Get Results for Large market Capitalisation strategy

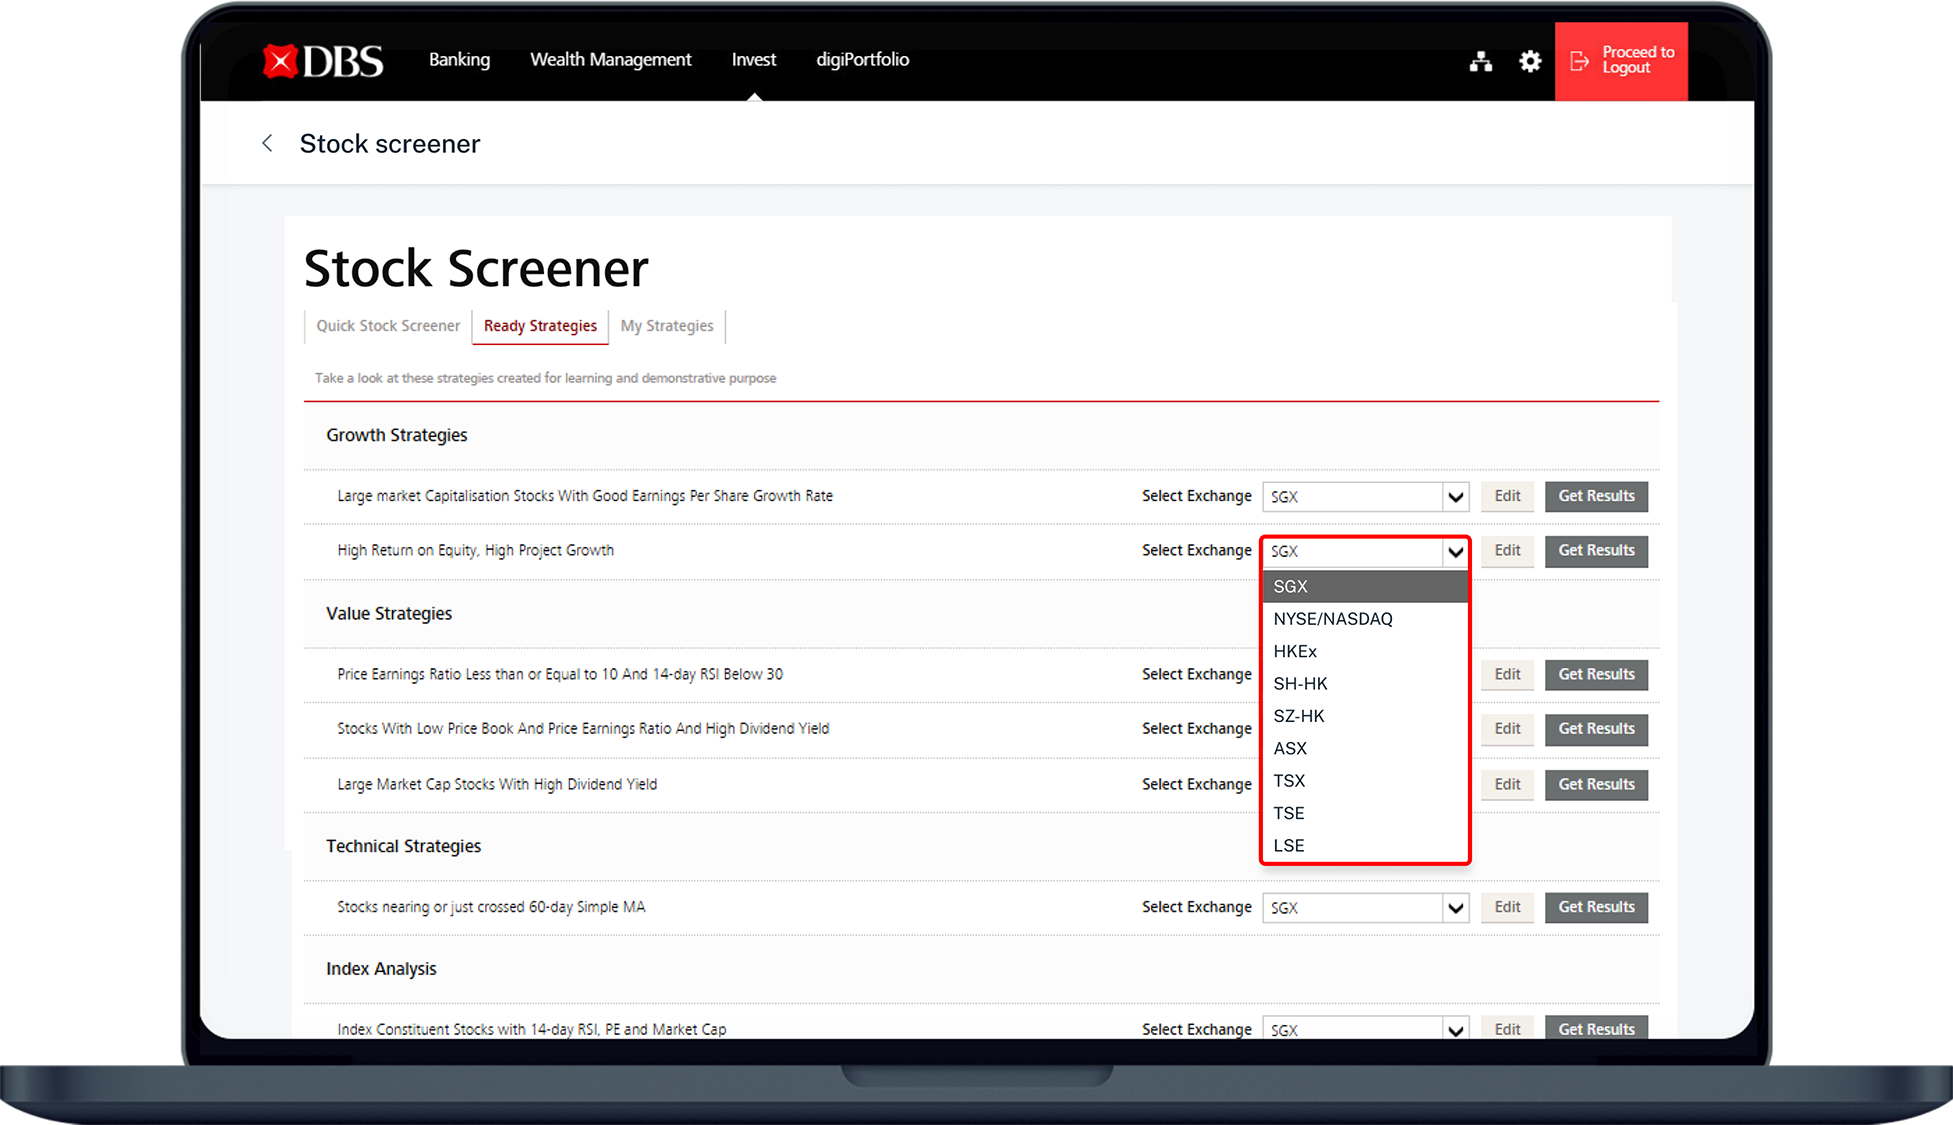pos(1596,496)
